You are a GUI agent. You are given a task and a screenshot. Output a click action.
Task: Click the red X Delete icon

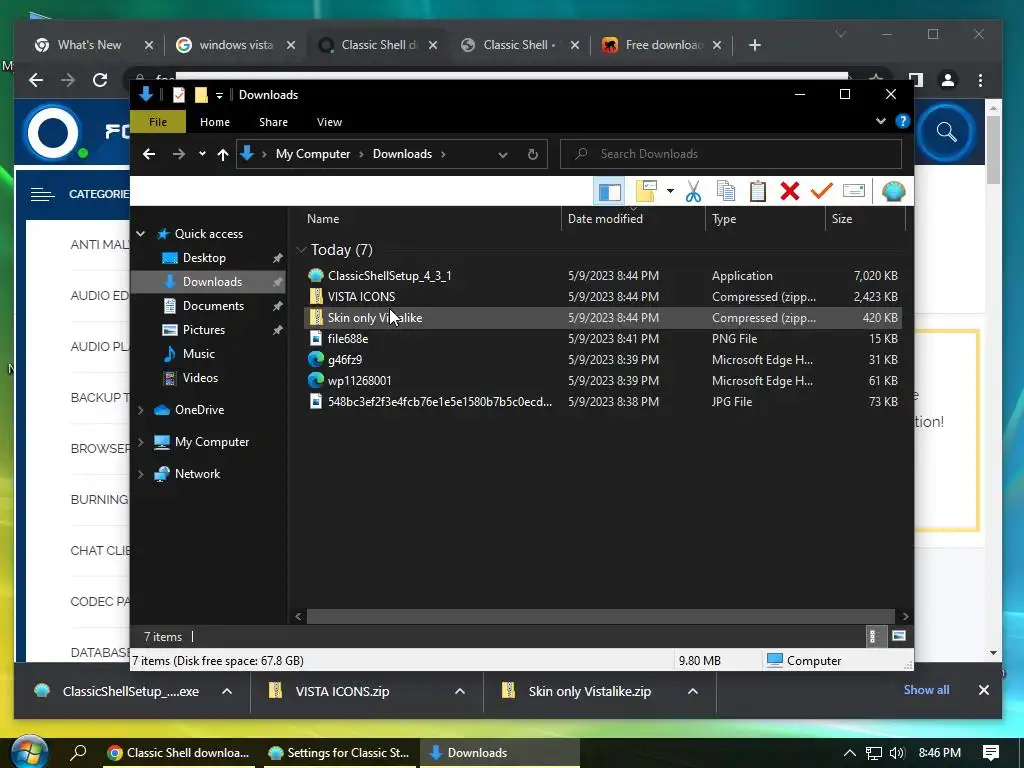(790, 191)
